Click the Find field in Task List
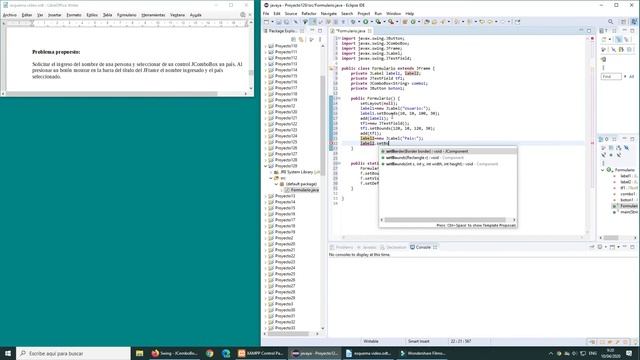Screen dimensions: 640x360 [x=611, y=76]
